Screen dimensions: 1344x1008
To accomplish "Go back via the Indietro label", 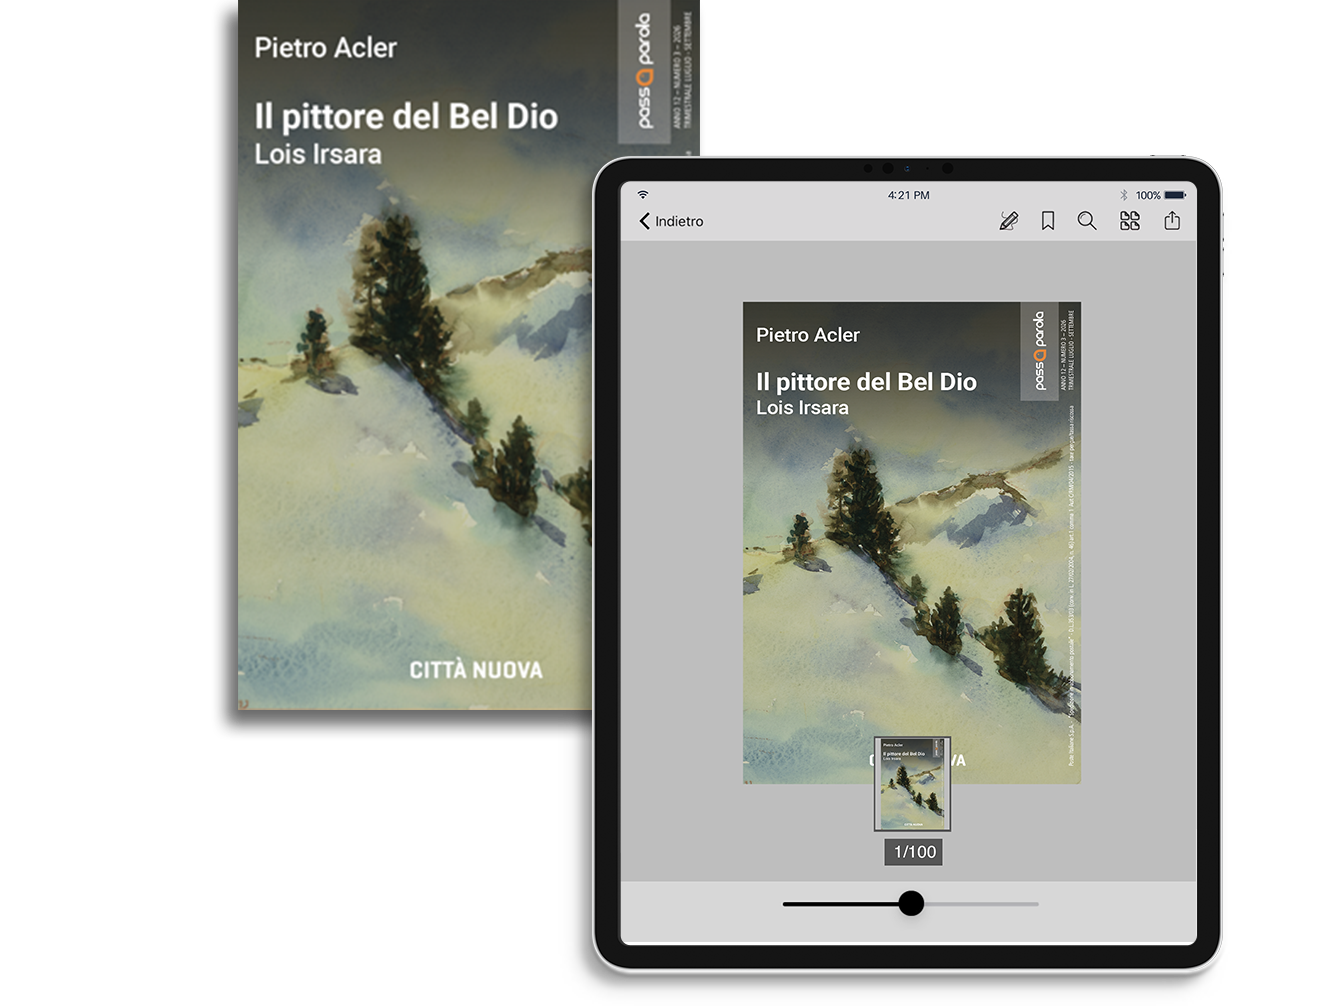I will click(679, 221).
